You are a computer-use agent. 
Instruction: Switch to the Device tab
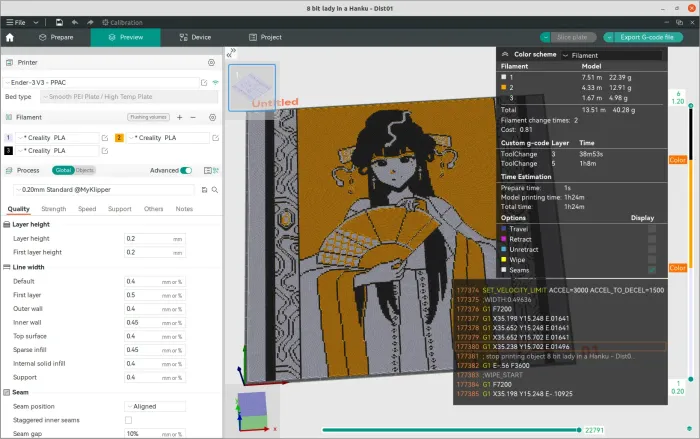pos(195,38)
